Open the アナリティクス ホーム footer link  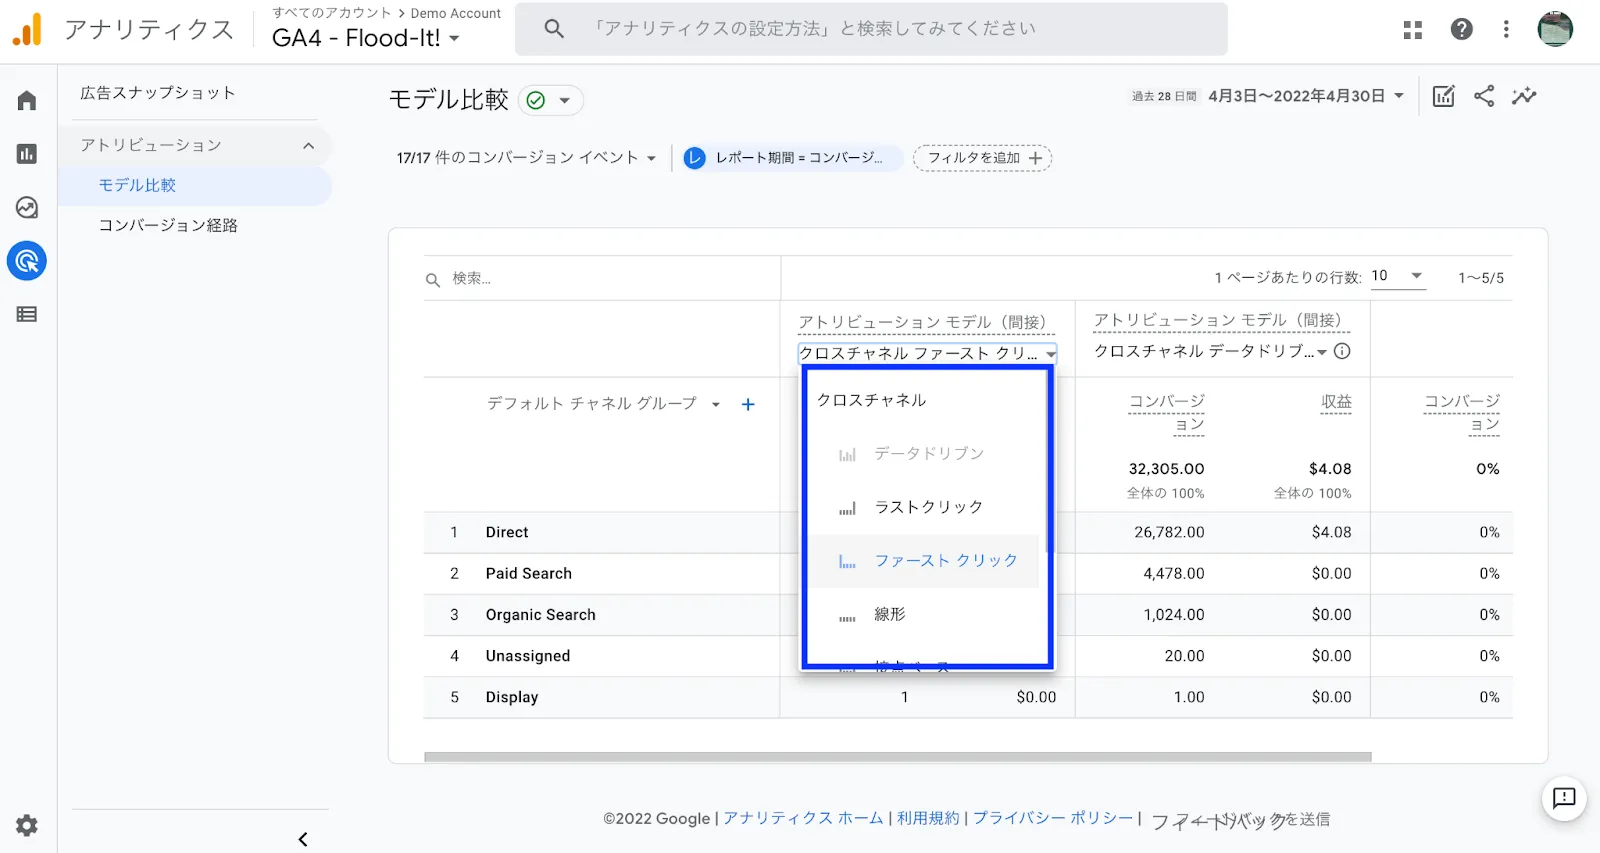click(x=803, y=818)
